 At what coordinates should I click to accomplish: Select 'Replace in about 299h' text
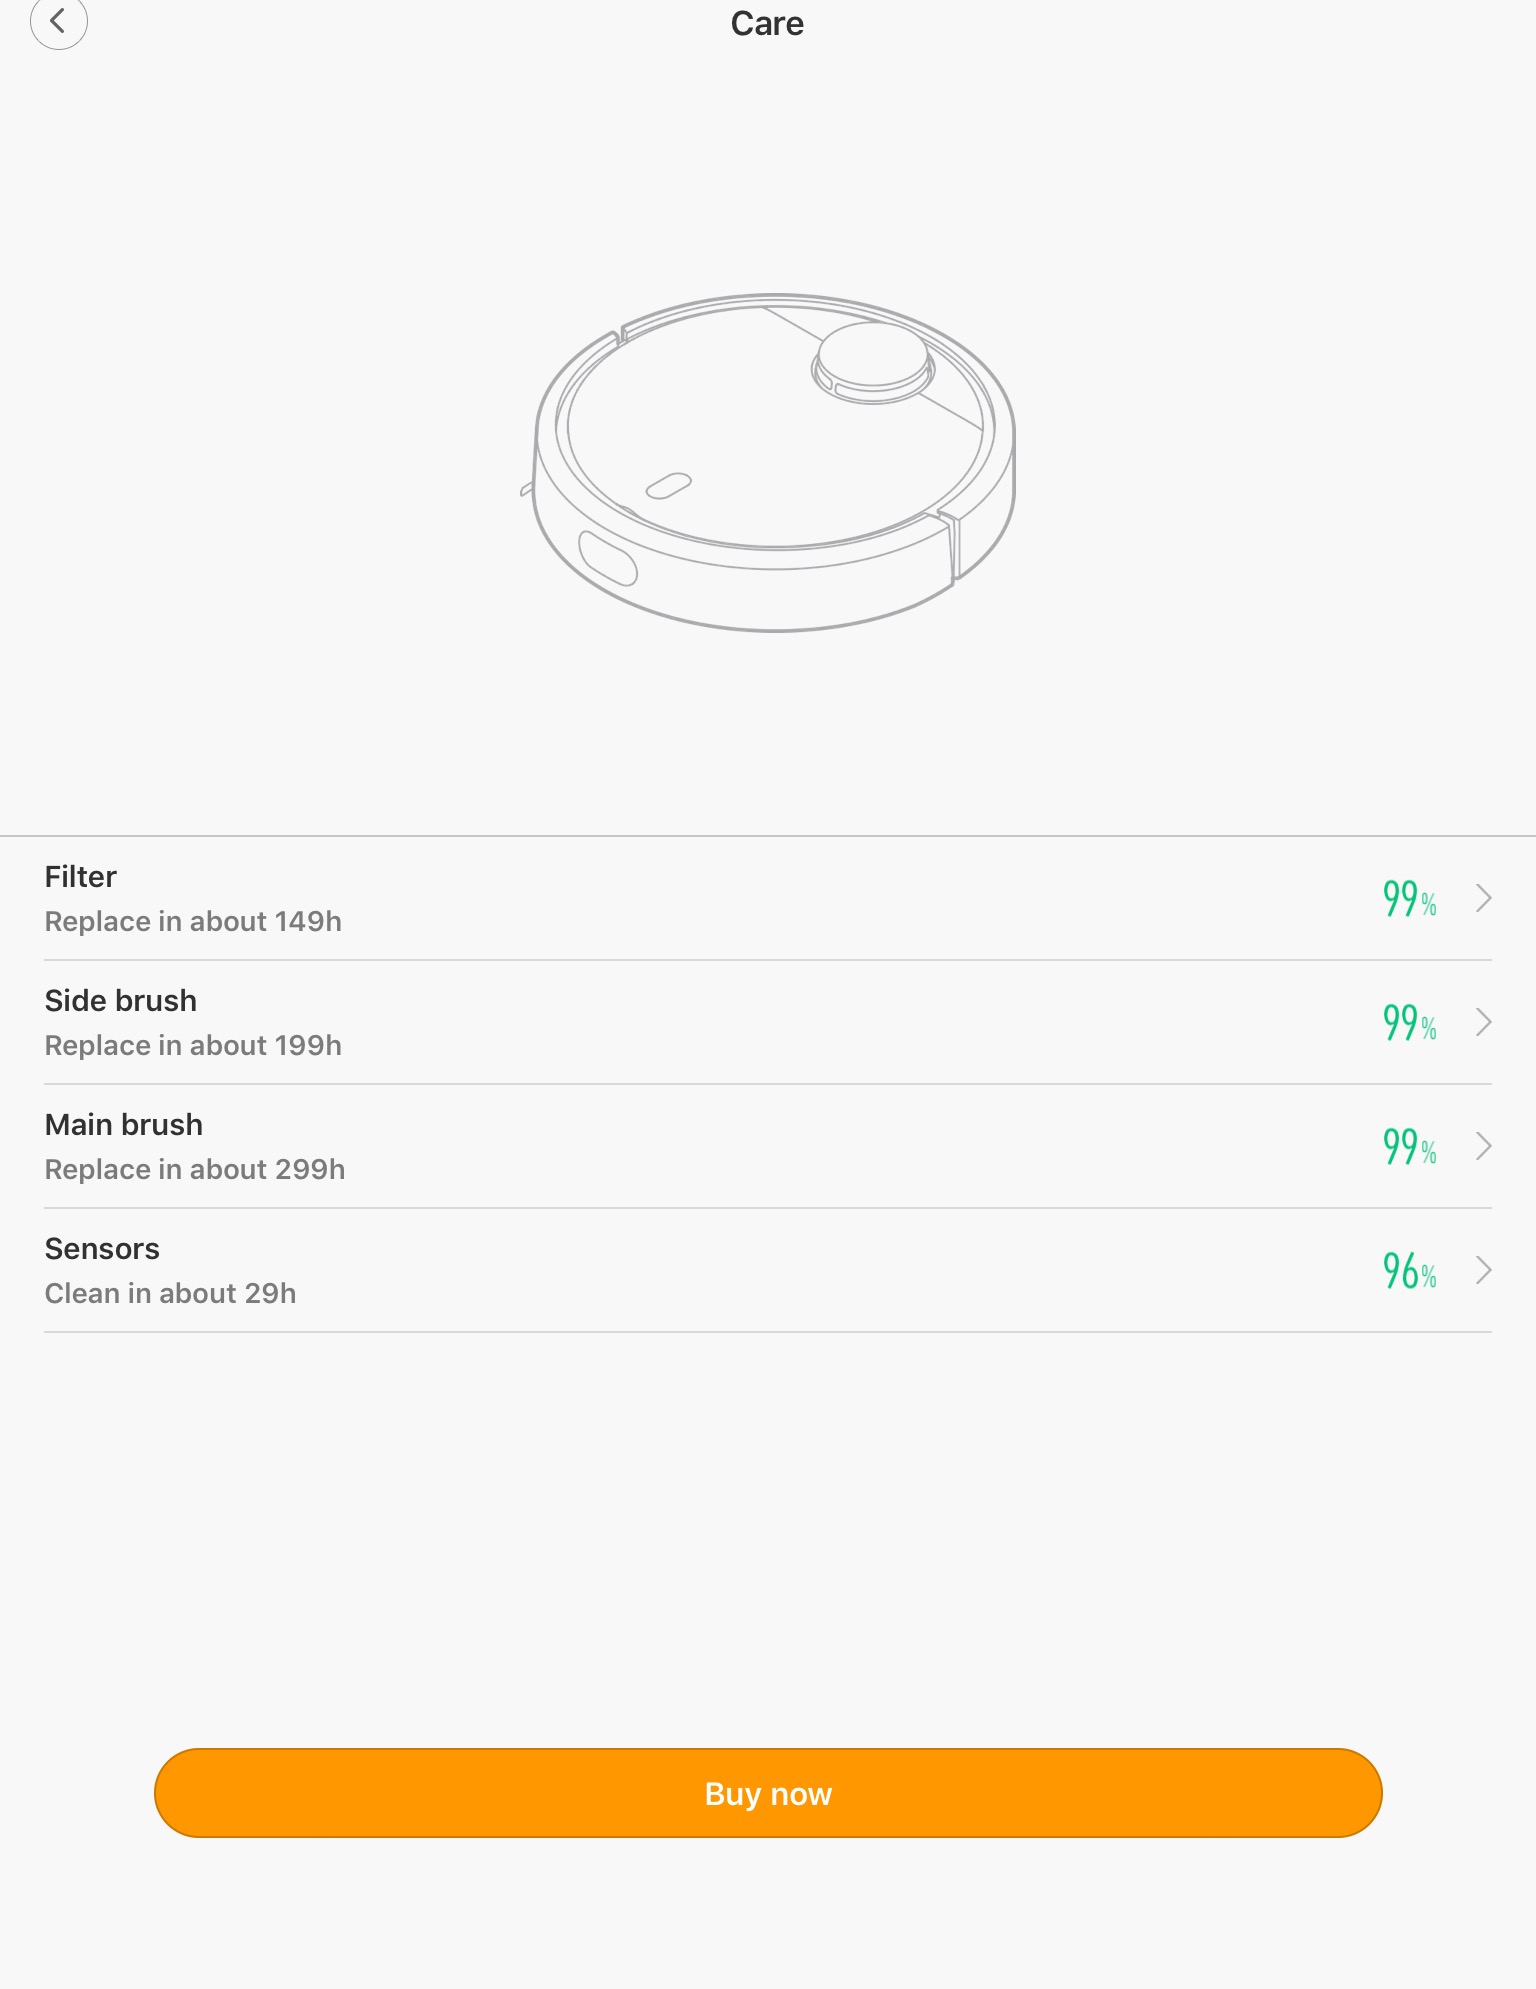(x=195, y=1170)
